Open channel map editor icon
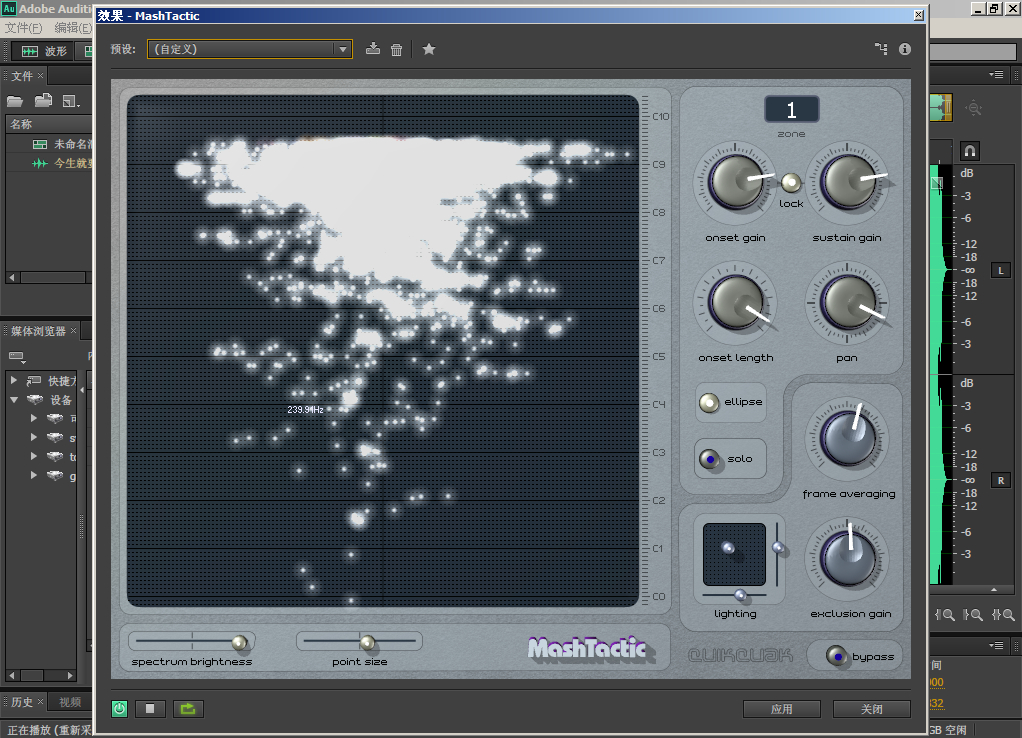Viewport: 1022px width, 738px height. pos(881,49)
